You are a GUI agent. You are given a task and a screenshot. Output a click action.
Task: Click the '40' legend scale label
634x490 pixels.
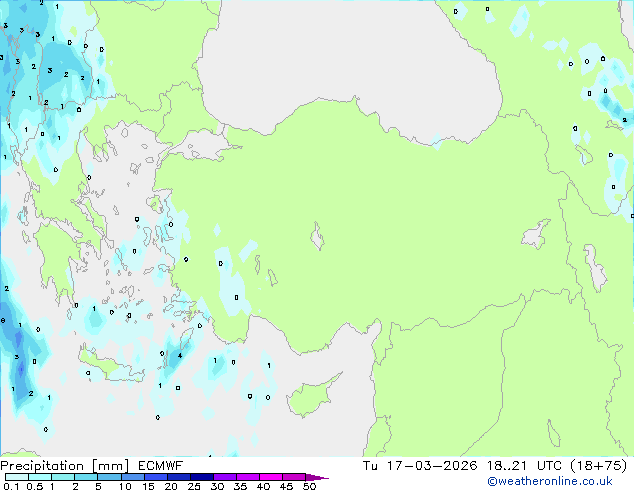point(263,486)
